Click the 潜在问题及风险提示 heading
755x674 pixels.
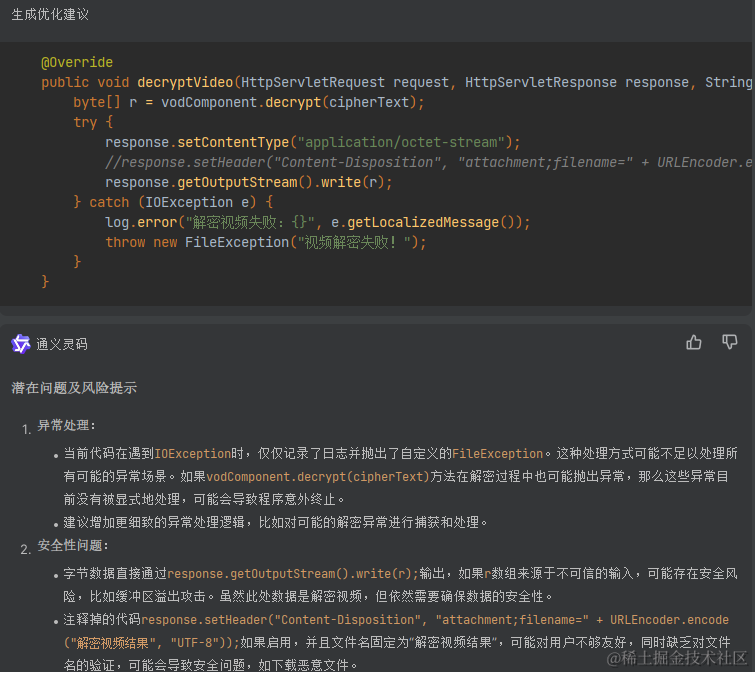pos(74,388)
